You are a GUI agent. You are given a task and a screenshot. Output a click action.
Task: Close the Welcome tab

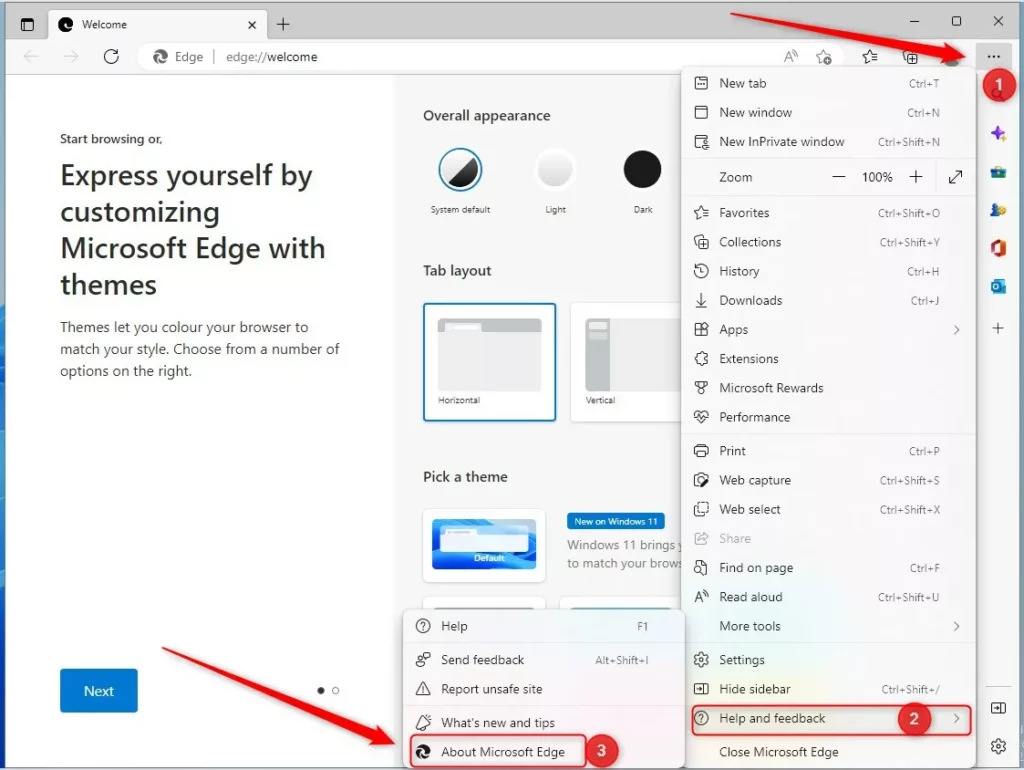coord(252,25)
